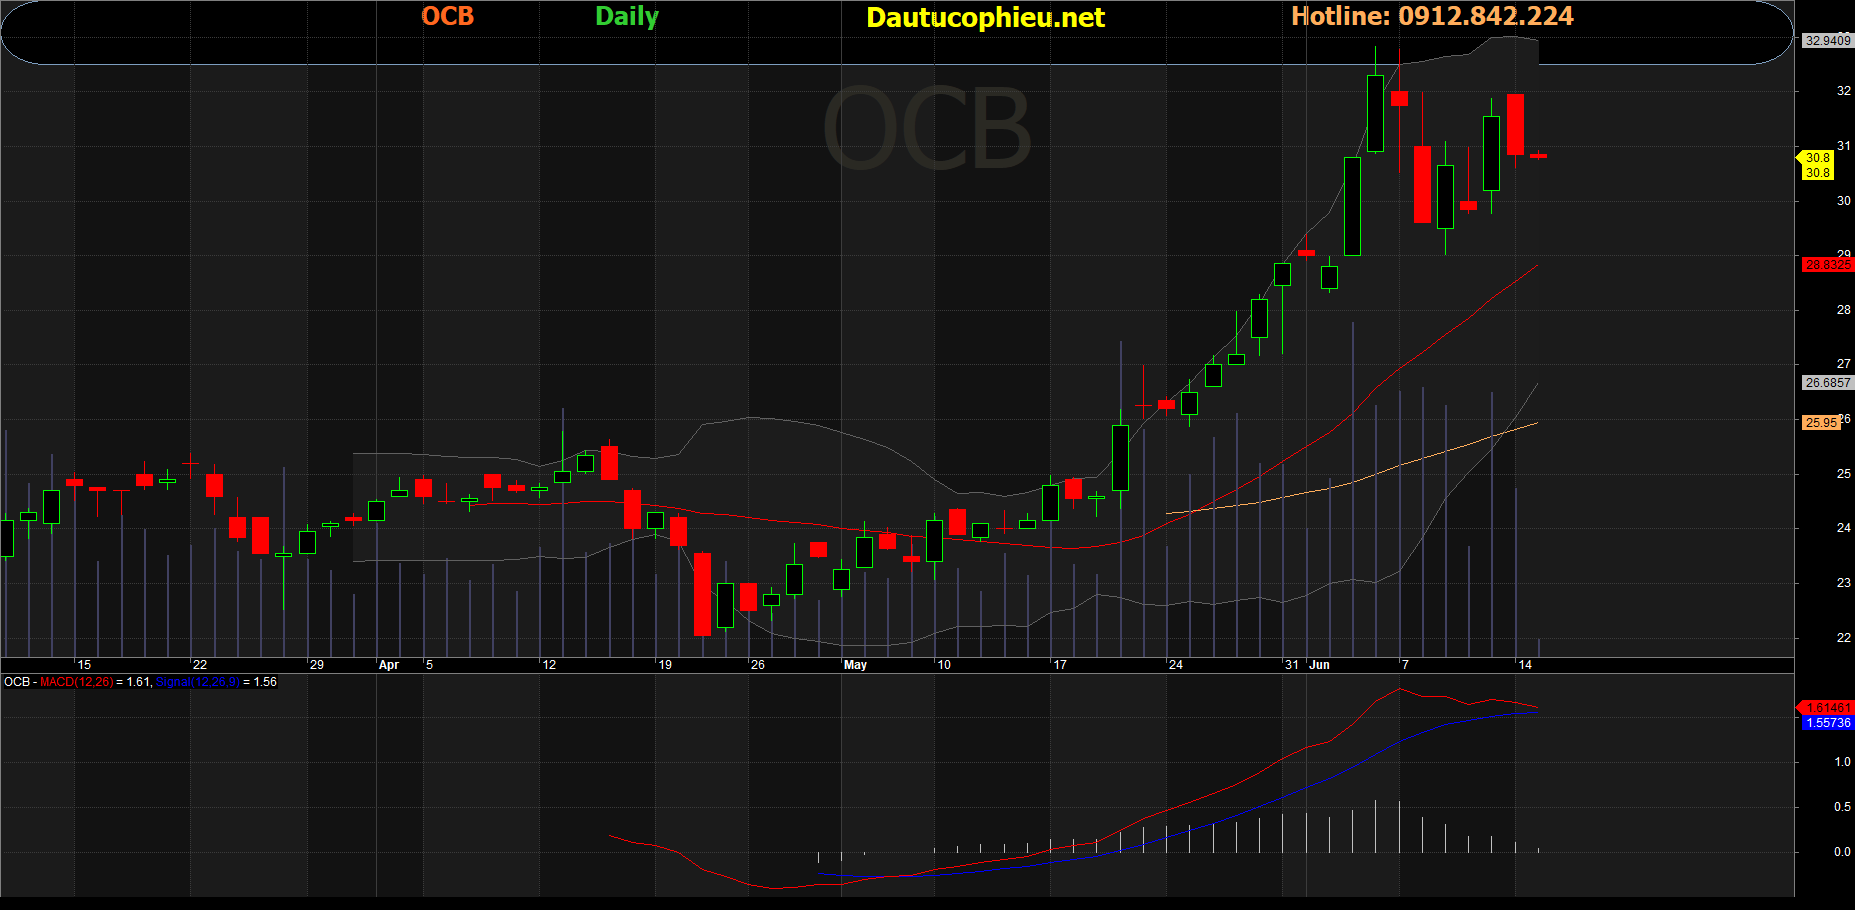This screenshot has width=1855, height=910.
Task: Click the Hotline 0912.842.224 text
Action: pyautogui.click(x=1432, y=16)
